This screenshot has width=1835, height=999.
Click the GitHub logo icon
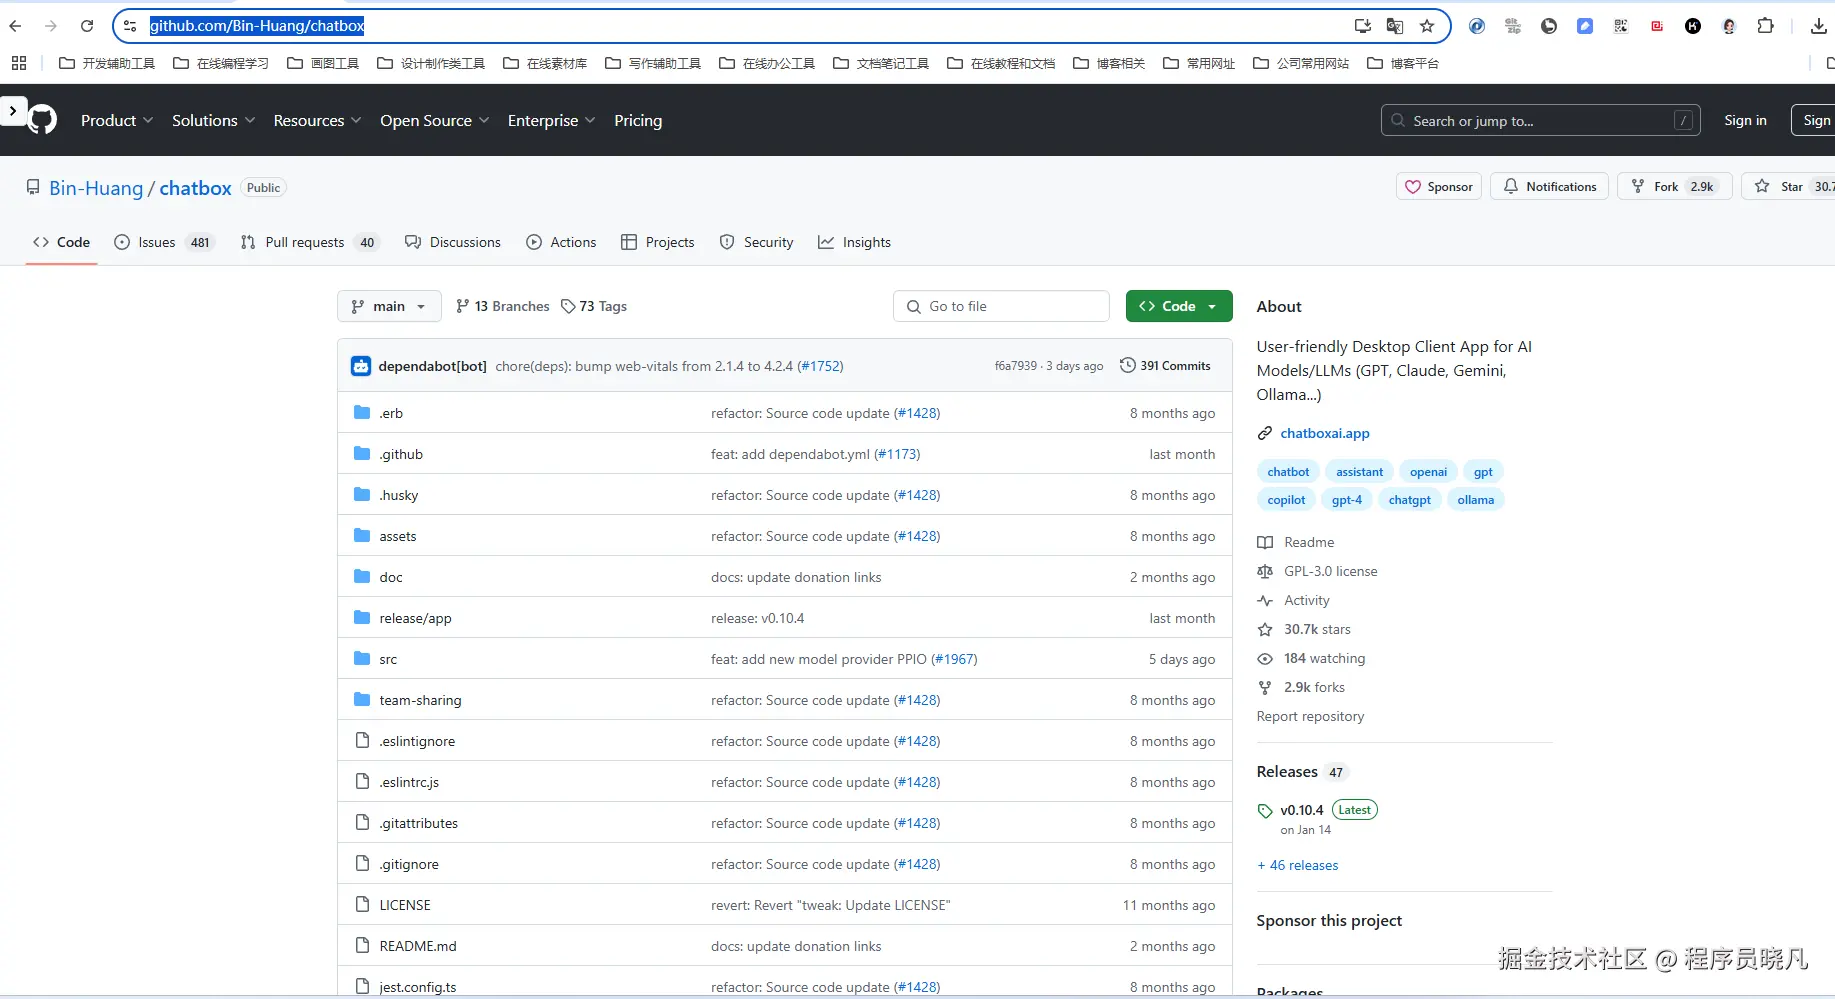coord(42,120)
